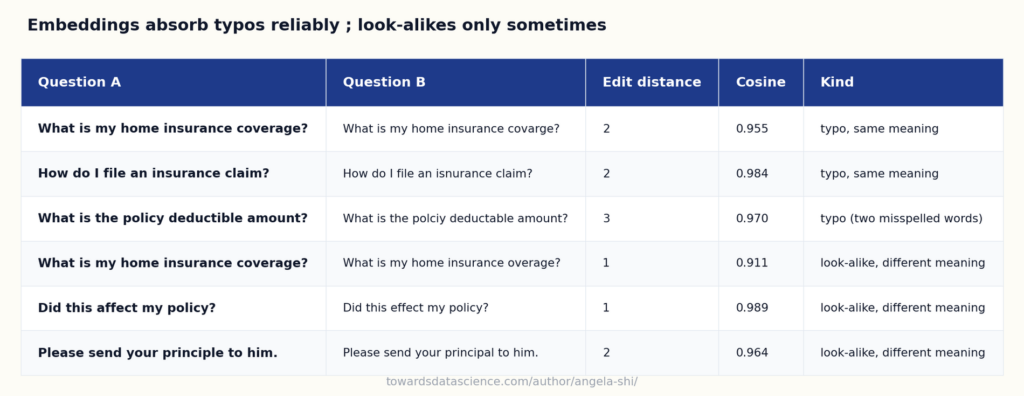Select 'Did this effect my policy?' cell
Viewport: 1024px width, 396px height.
(x=456, y=308)
